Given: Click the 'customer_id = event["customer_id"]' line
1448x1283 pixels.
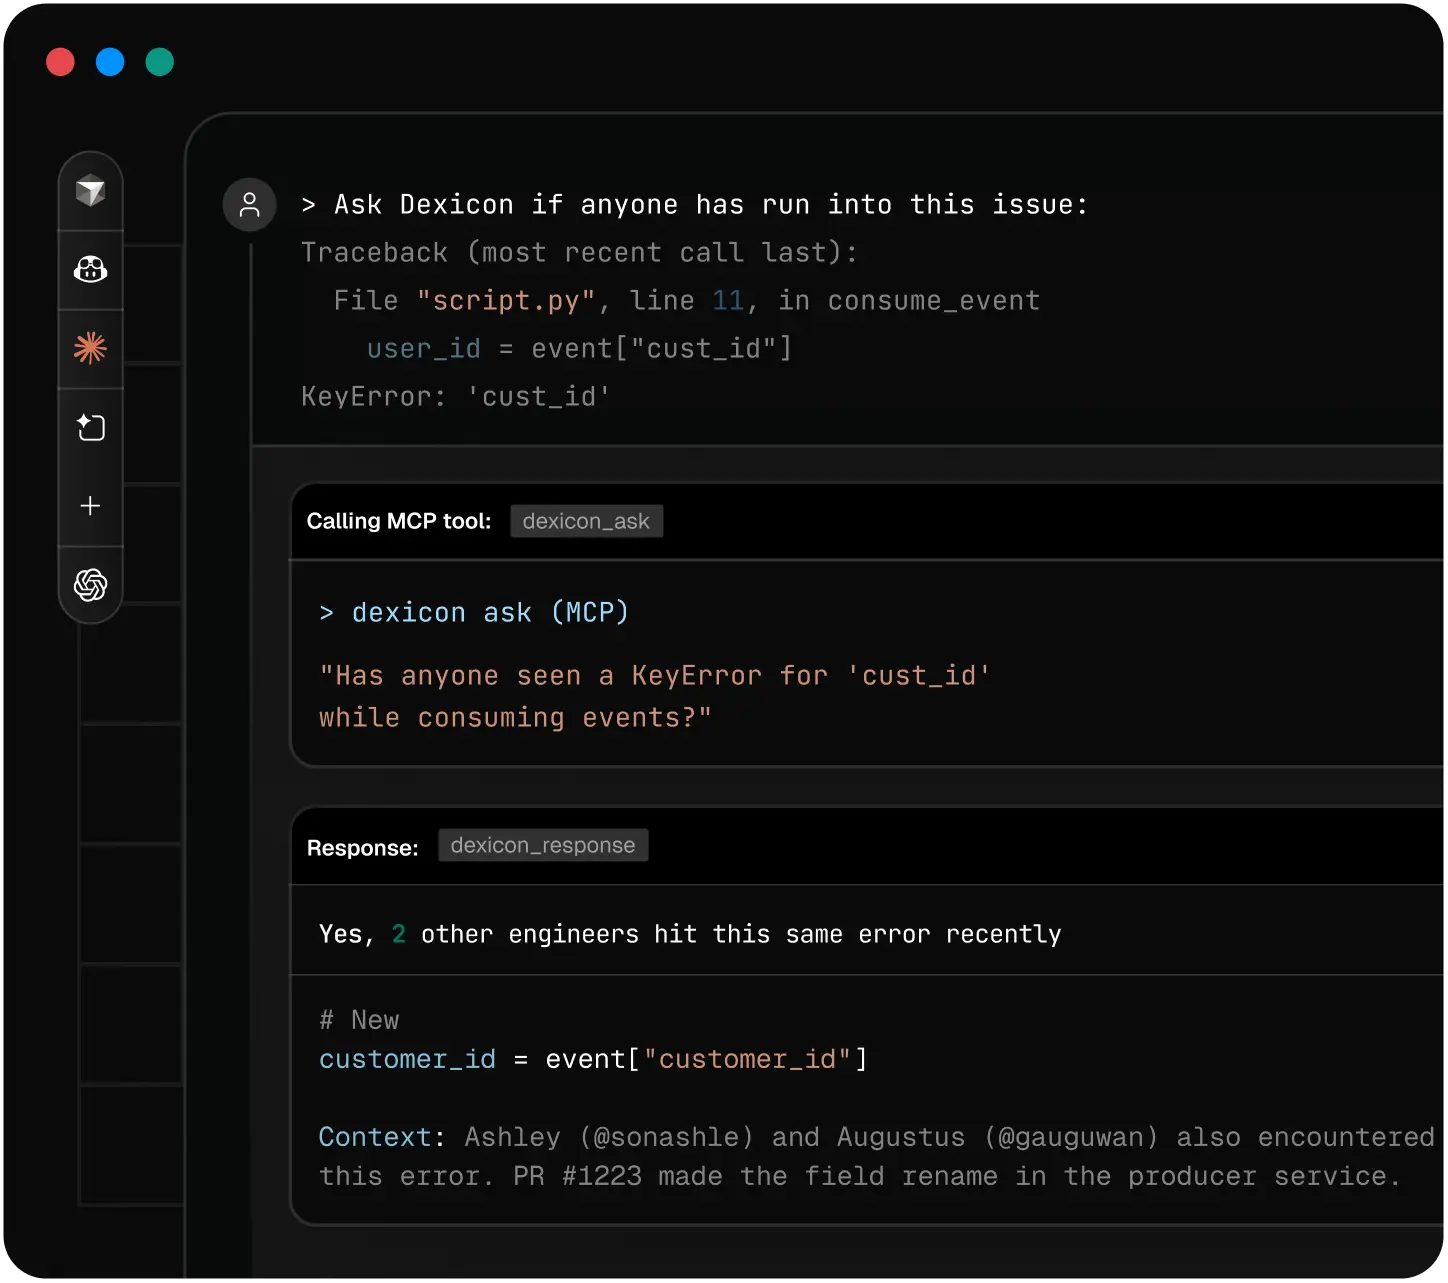Looking at the screenshot, I should [x=593, y=1060].
